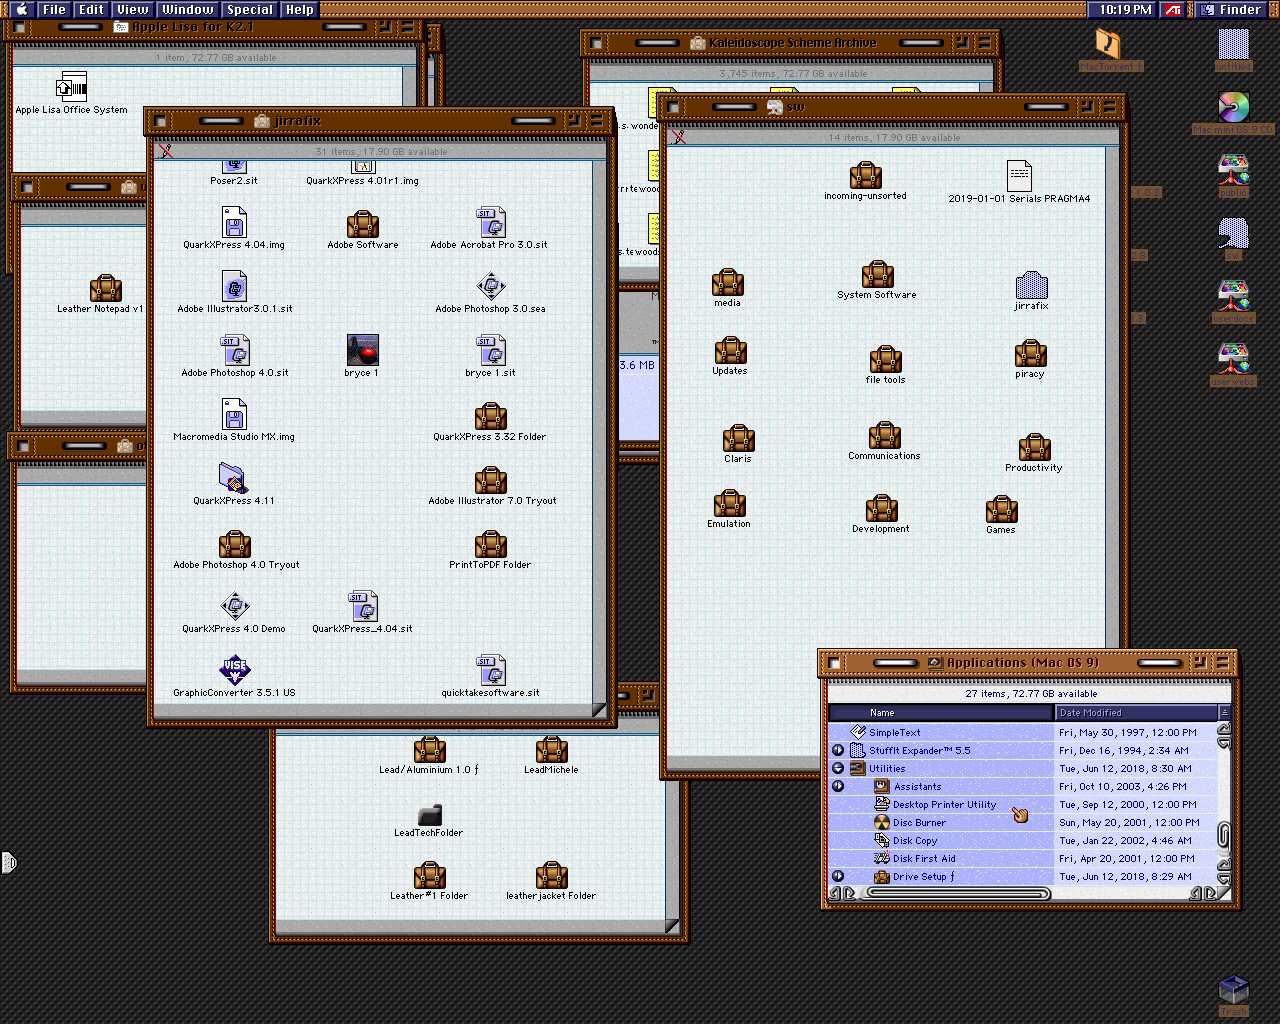Open the Bryce 1 application icon
The image size is (1280, 1024).
(x=362, y=351)
